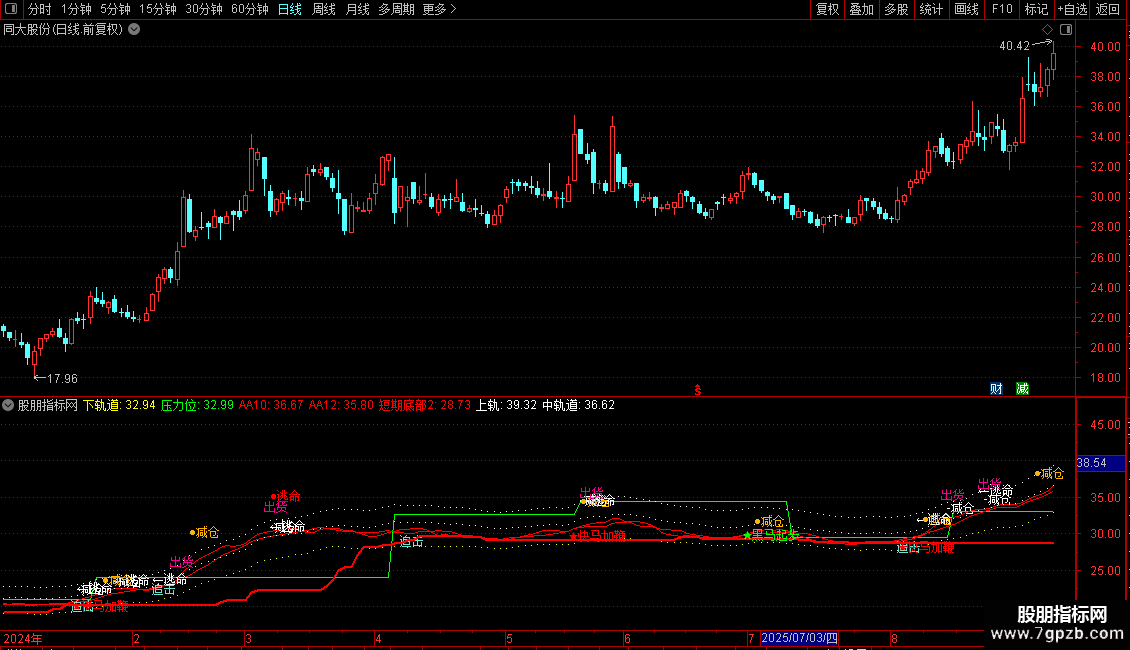1130x650 pixels.
Task: Select the 日线 daily period
Action: click(x=290, y=9)
